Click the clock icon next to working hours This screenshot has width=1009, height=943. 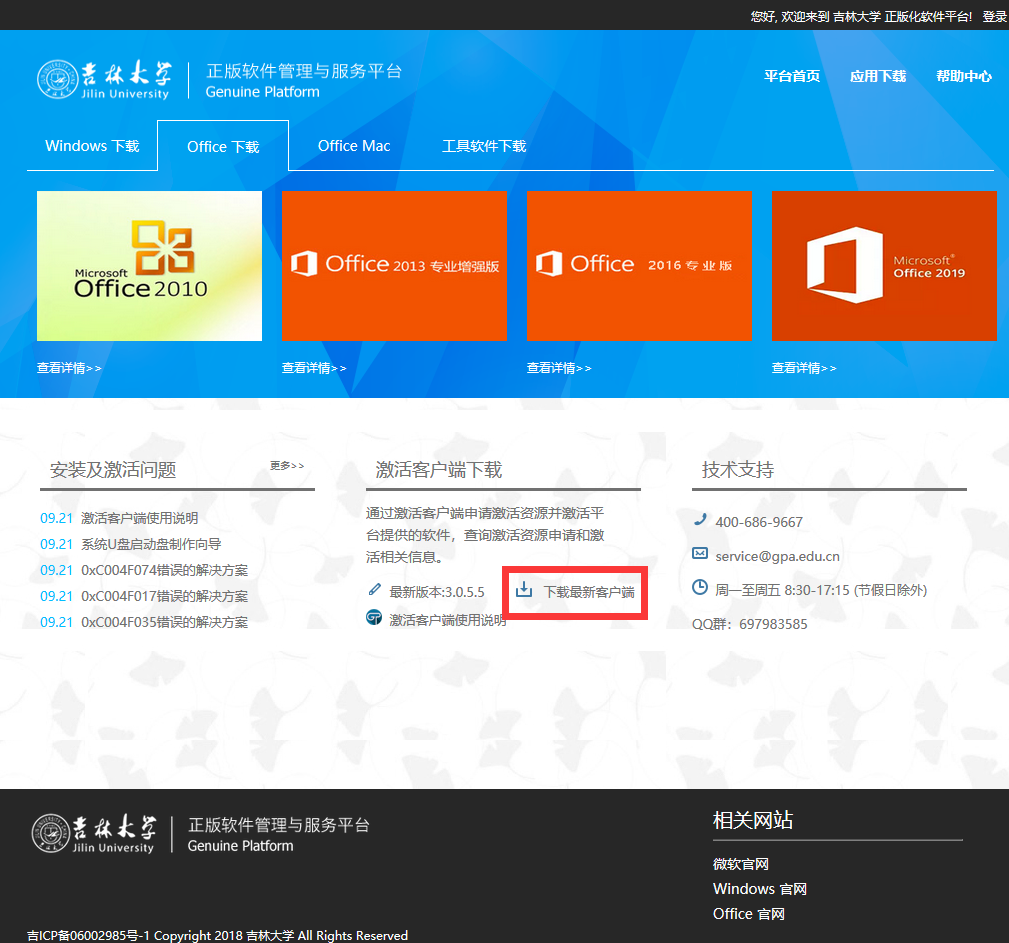(700, 588)
